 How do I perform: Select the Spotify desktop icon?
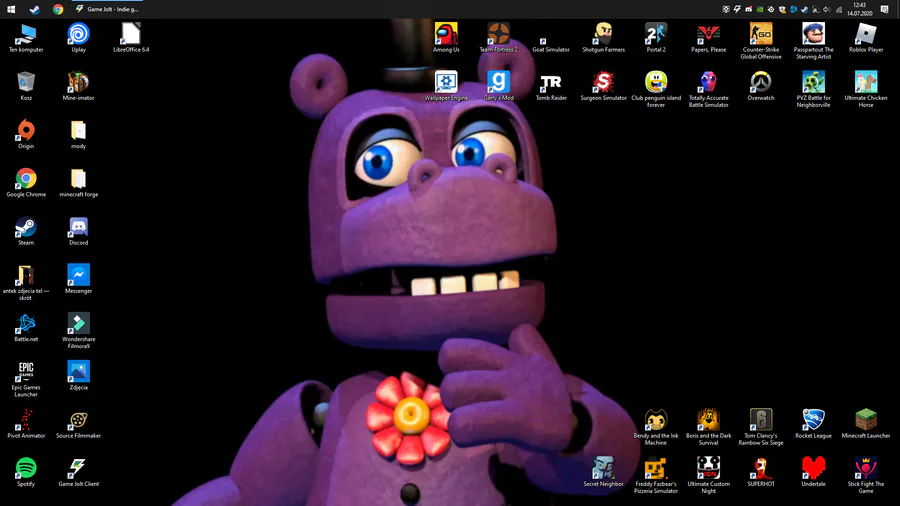pos(26,472)
